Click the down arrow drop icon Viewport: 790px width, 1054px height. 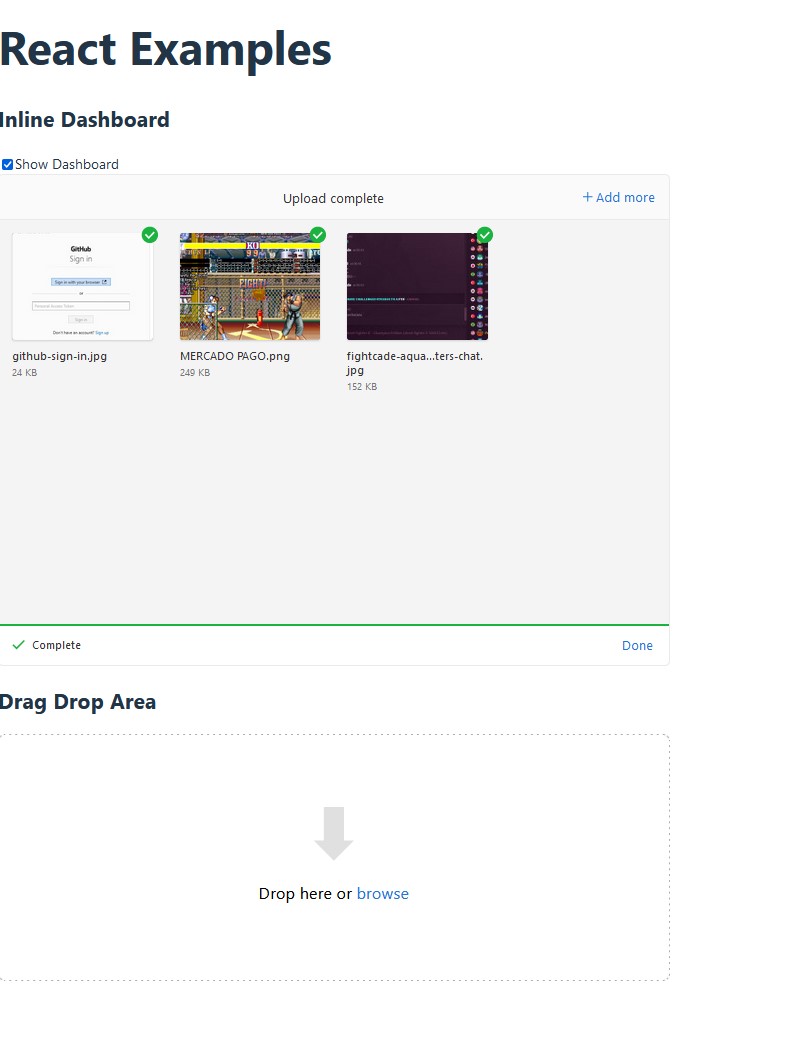333,834
